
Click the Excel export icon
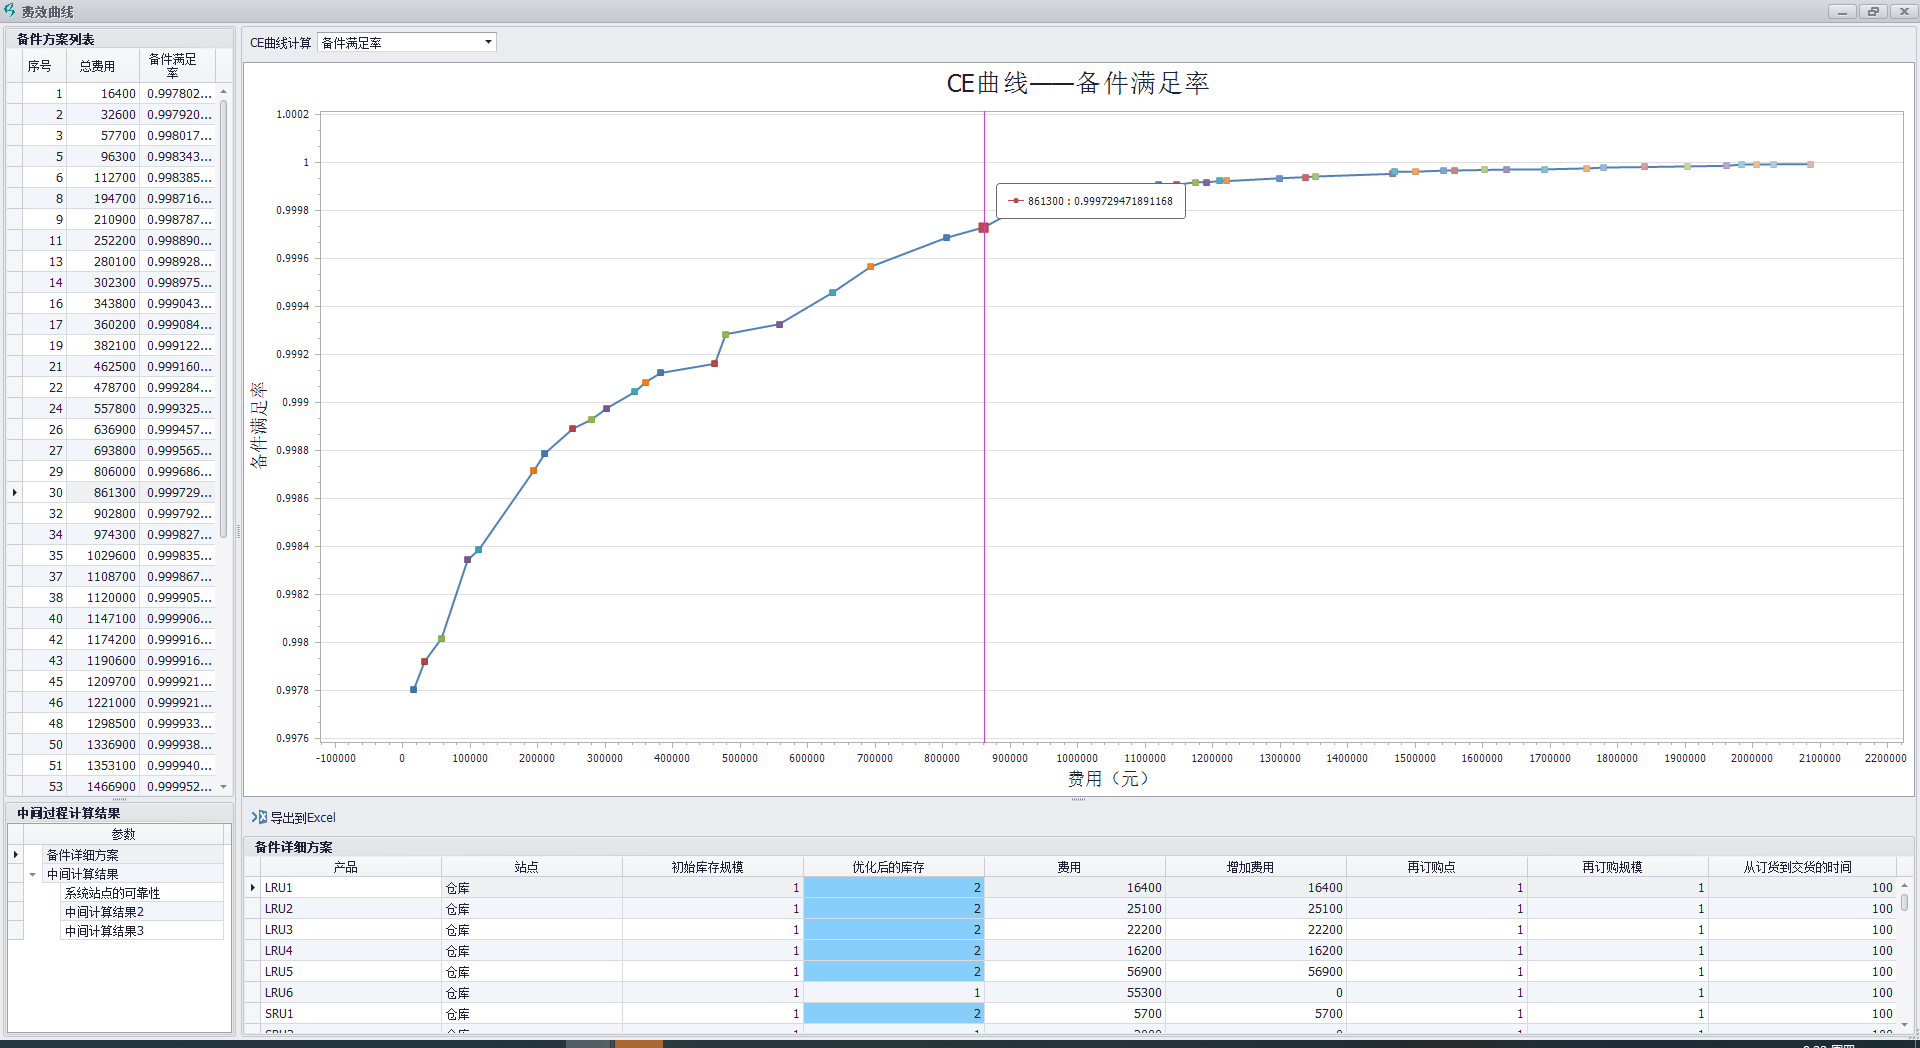coord(259,817)
